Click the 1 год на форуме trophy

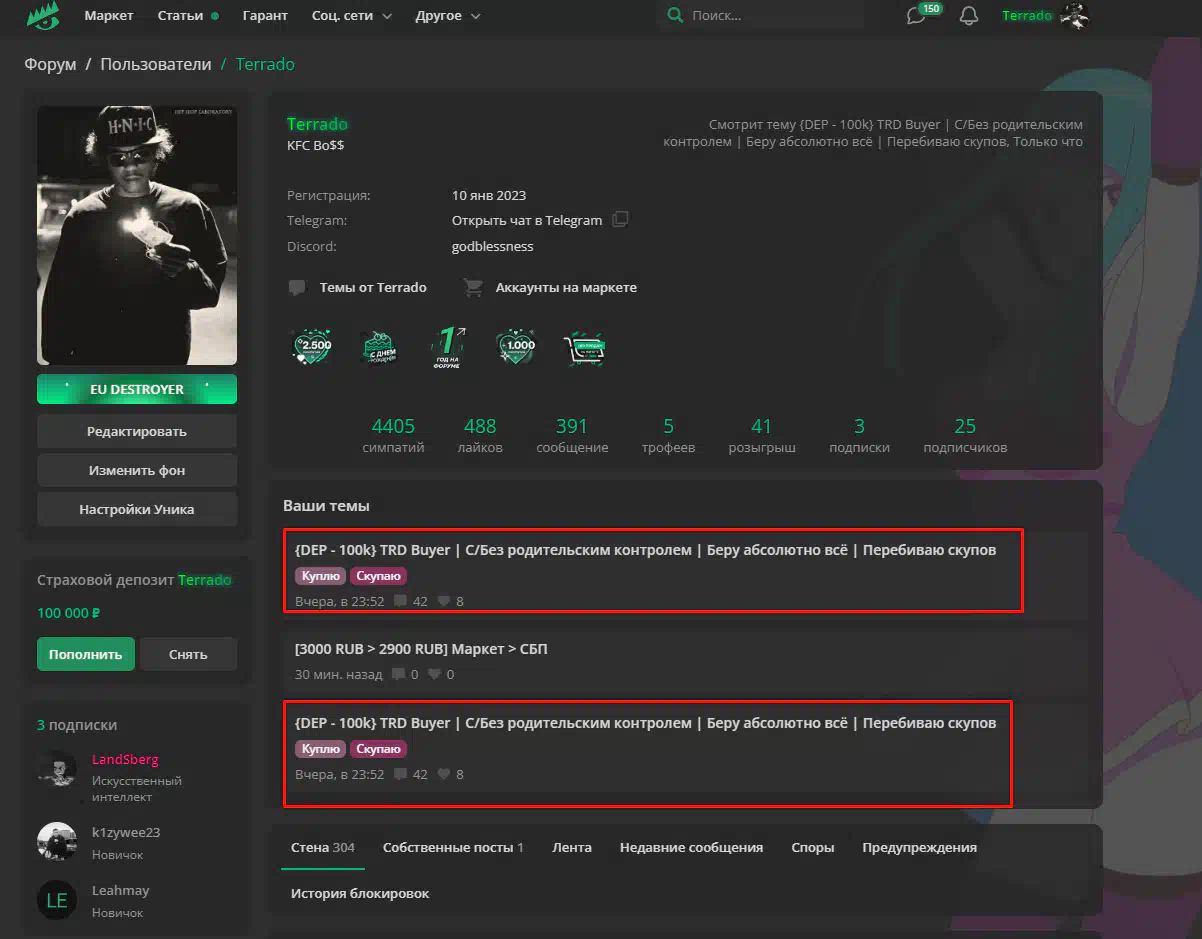(447, 347)
